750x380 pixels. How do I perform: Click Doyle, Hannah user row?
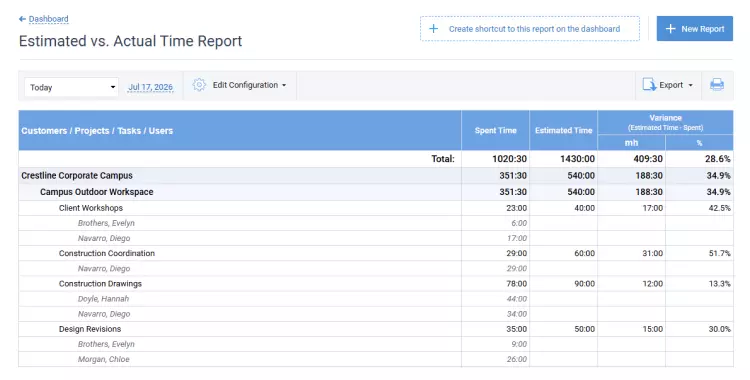[375, 299]
